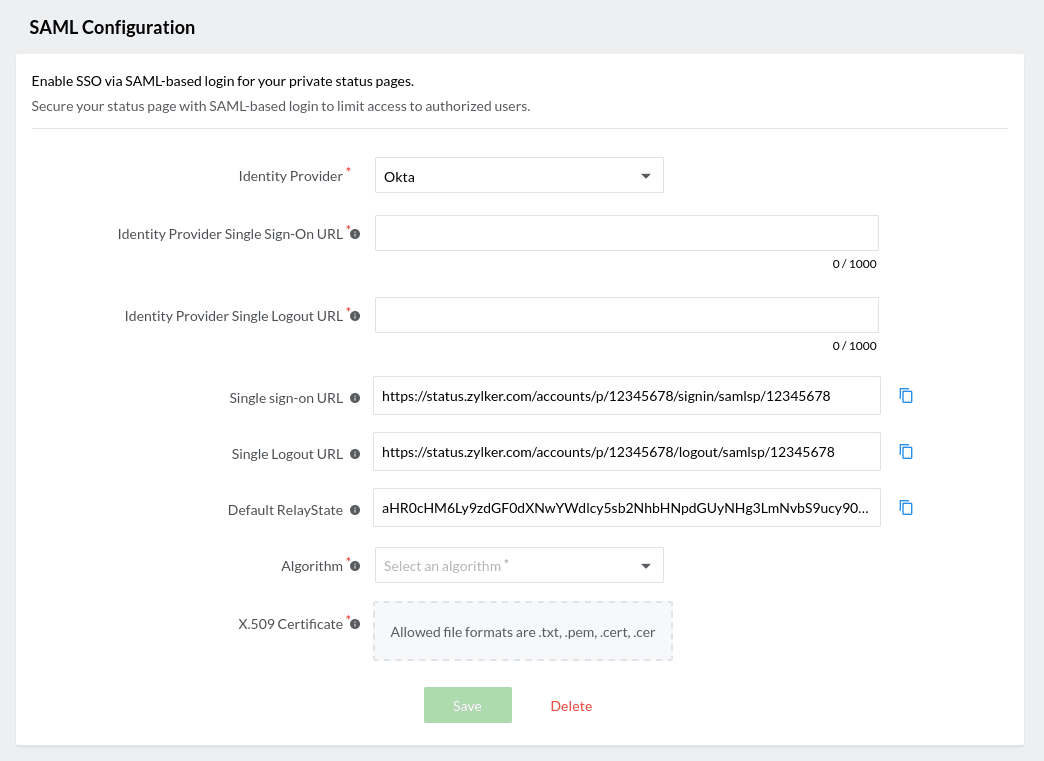Click the Default RelayState text field
The width and height of the screenshot is (1044, 761).
point(626,508)
